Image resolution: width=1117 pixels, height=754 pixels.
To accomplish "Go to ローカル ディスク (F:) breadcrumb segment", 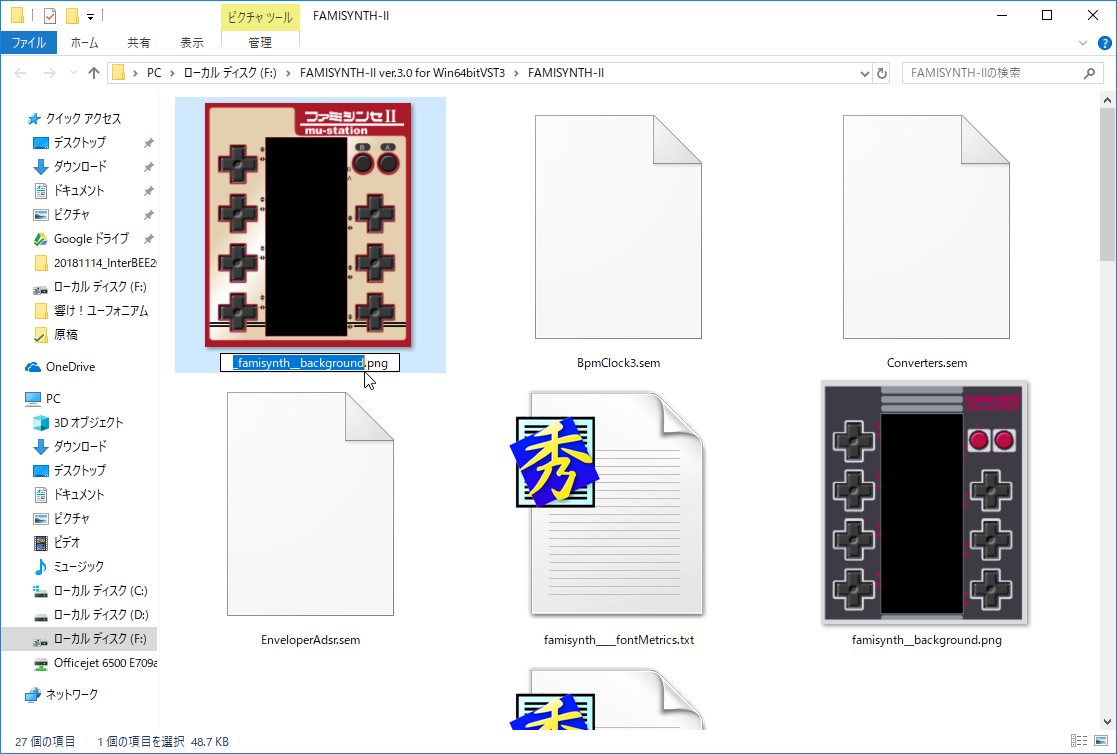I will point(230,73).
